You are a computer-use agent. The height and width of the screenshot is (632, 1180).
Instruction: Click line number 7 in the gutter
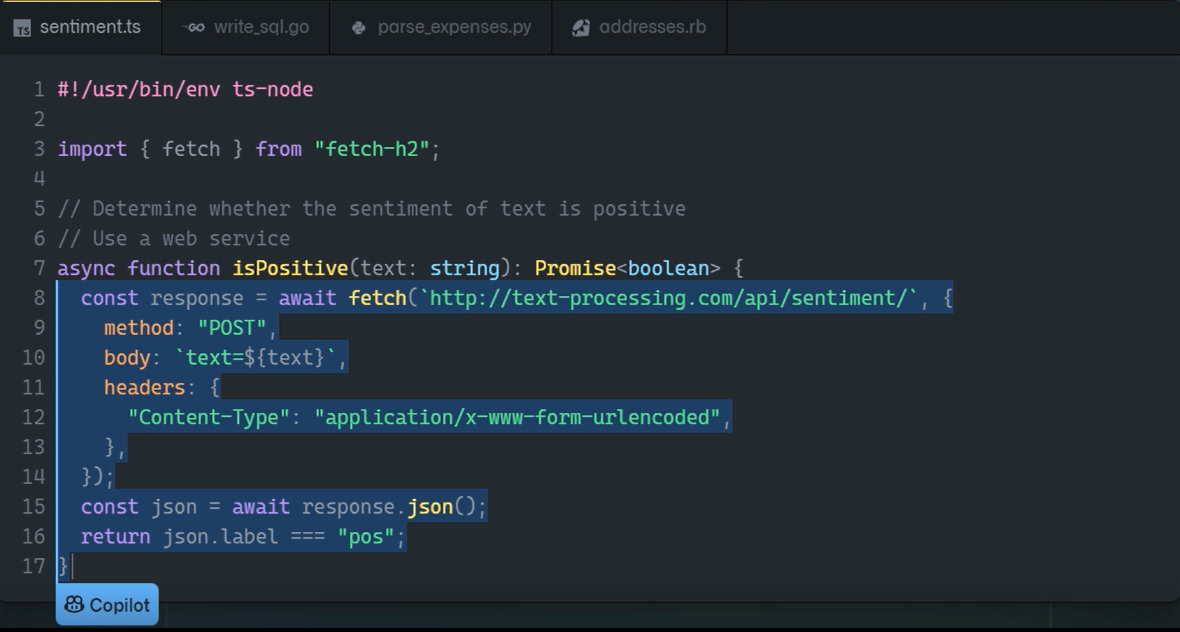pyautogui.click(x=39, y=268)
